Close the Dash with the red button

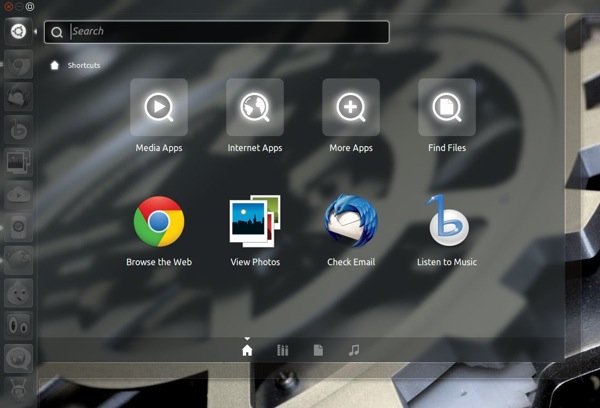8,7
